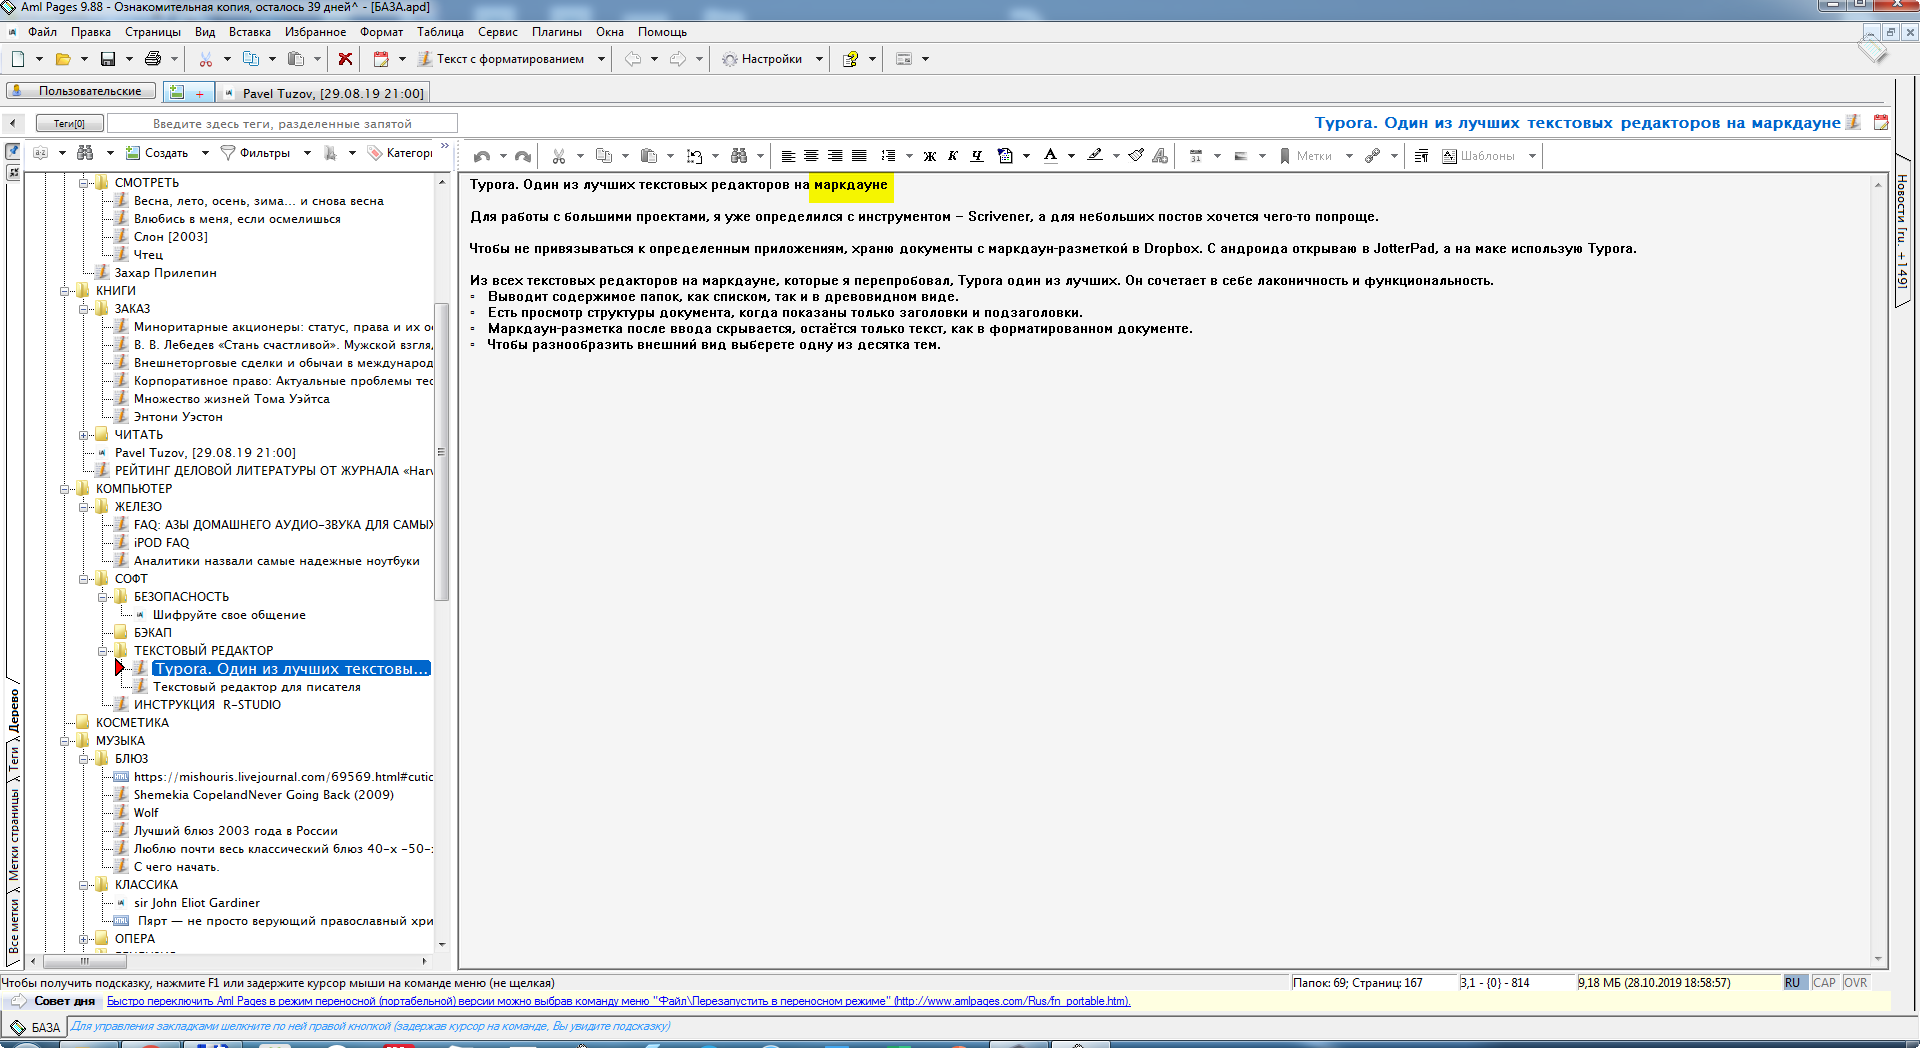Click the pin icon at tree panel top
This screenshot has width=1920, height=1048.
[x=13, y=152]
